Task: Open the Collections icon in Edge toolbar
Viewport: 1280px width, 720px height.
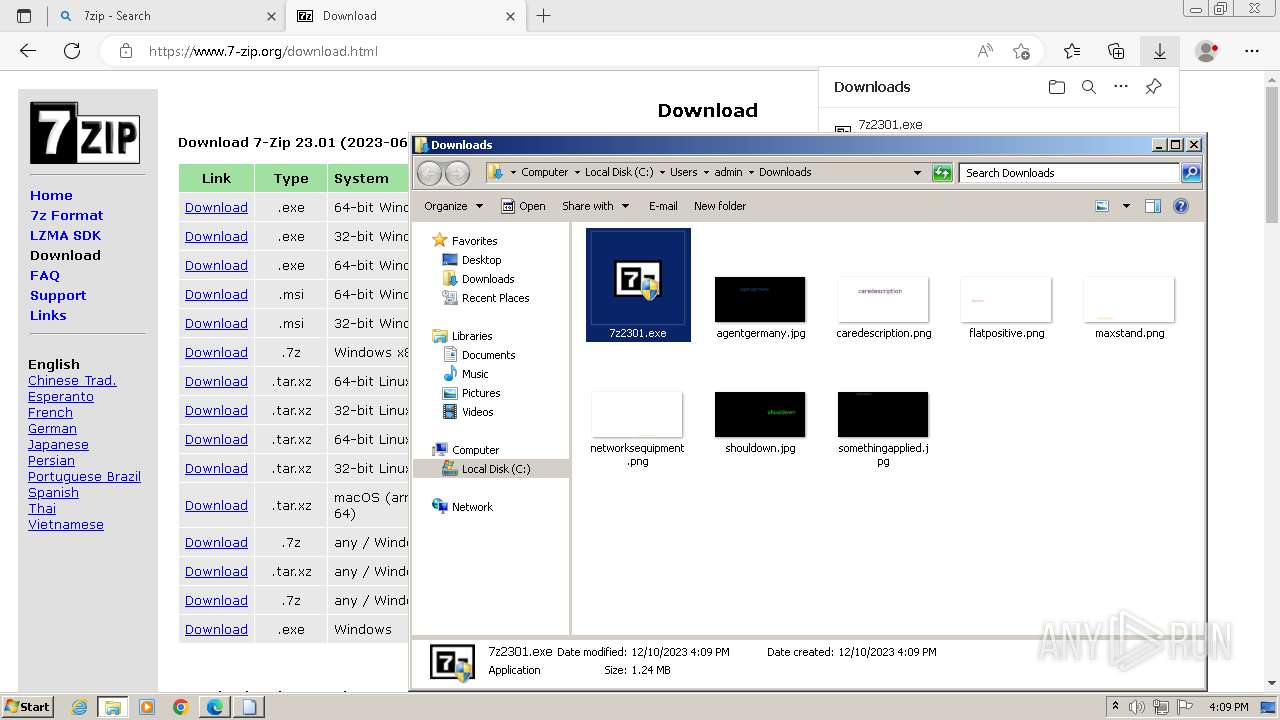Action: [x=1116, y=51]
